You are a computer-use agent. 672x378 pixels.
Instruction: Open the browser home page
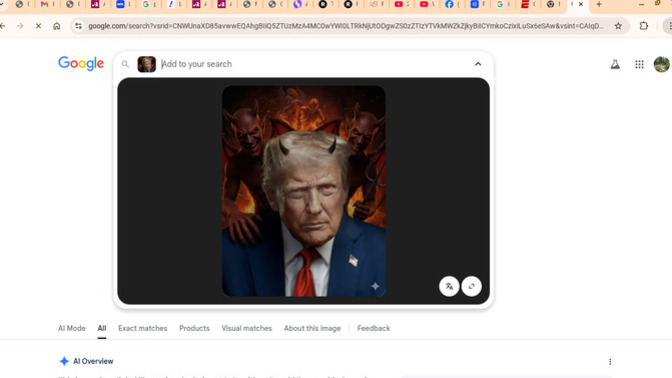click(57, 26)
